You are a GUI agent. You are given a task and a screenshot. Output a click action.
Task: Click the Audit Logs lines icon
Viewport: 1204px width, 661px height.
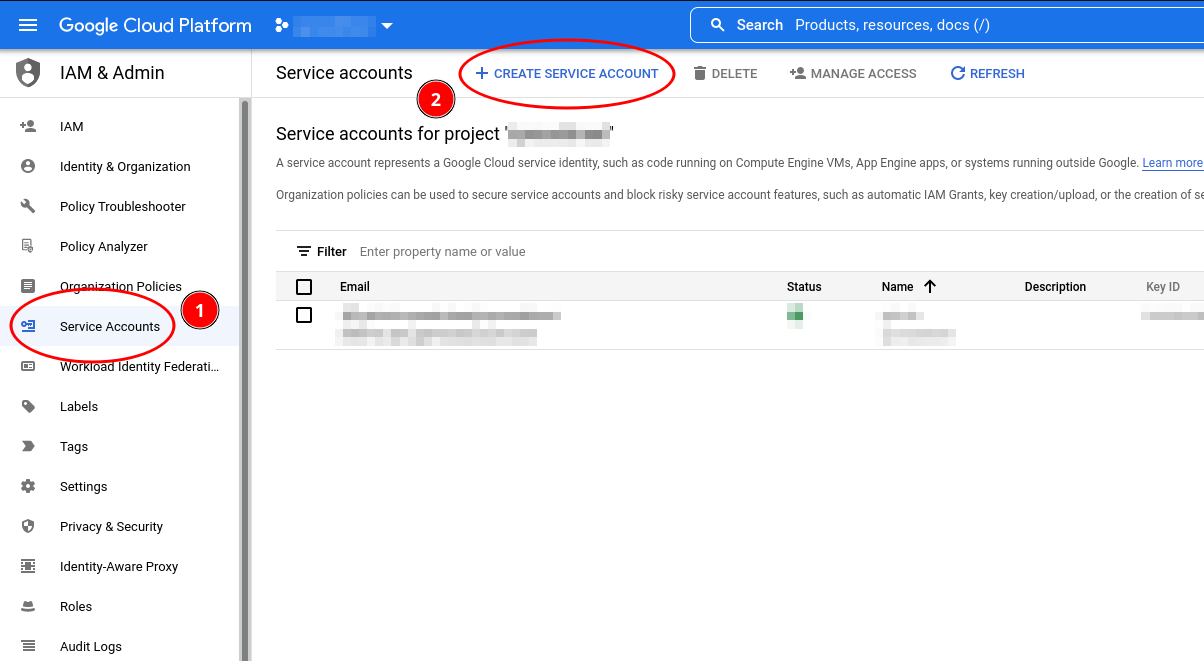[28, 646]
